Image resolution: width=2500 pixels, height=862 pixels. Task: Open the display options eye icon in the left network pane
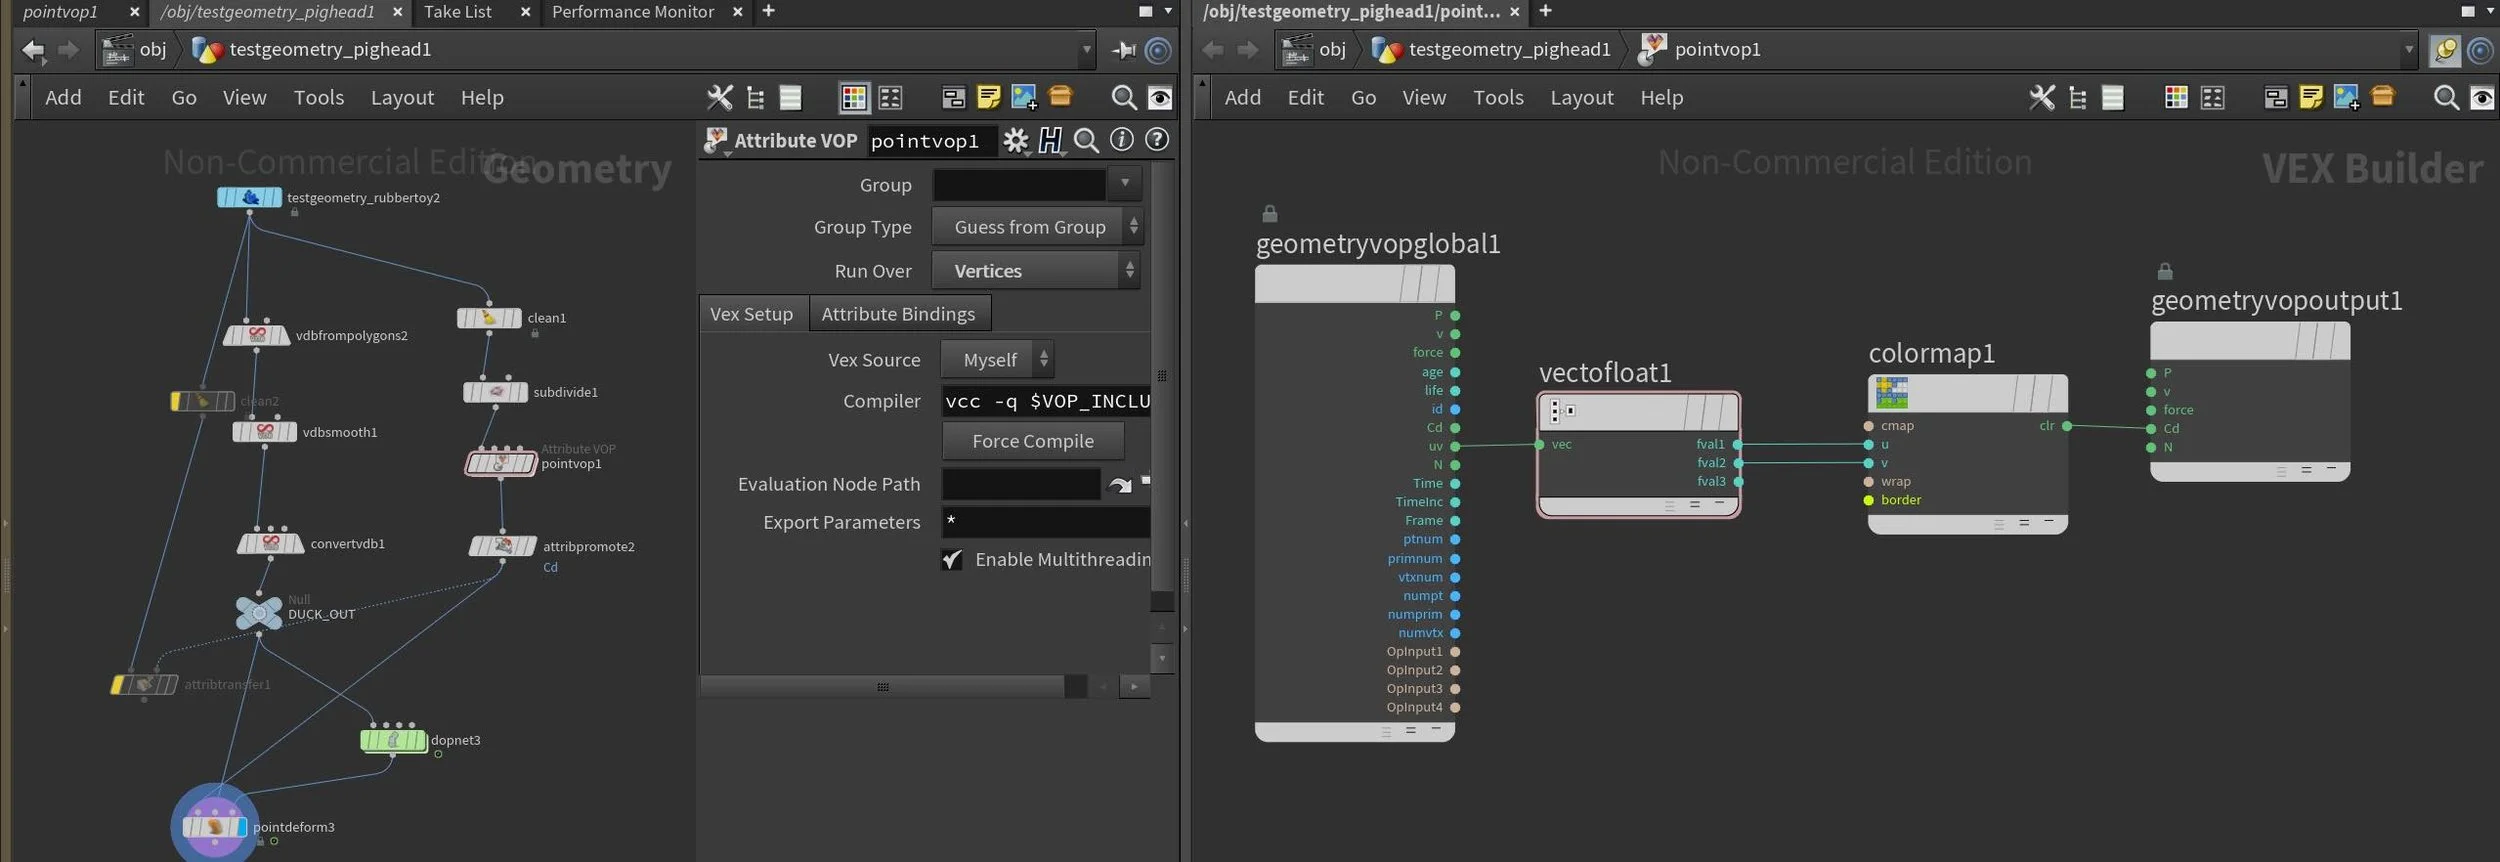[x=1160, y=97]
